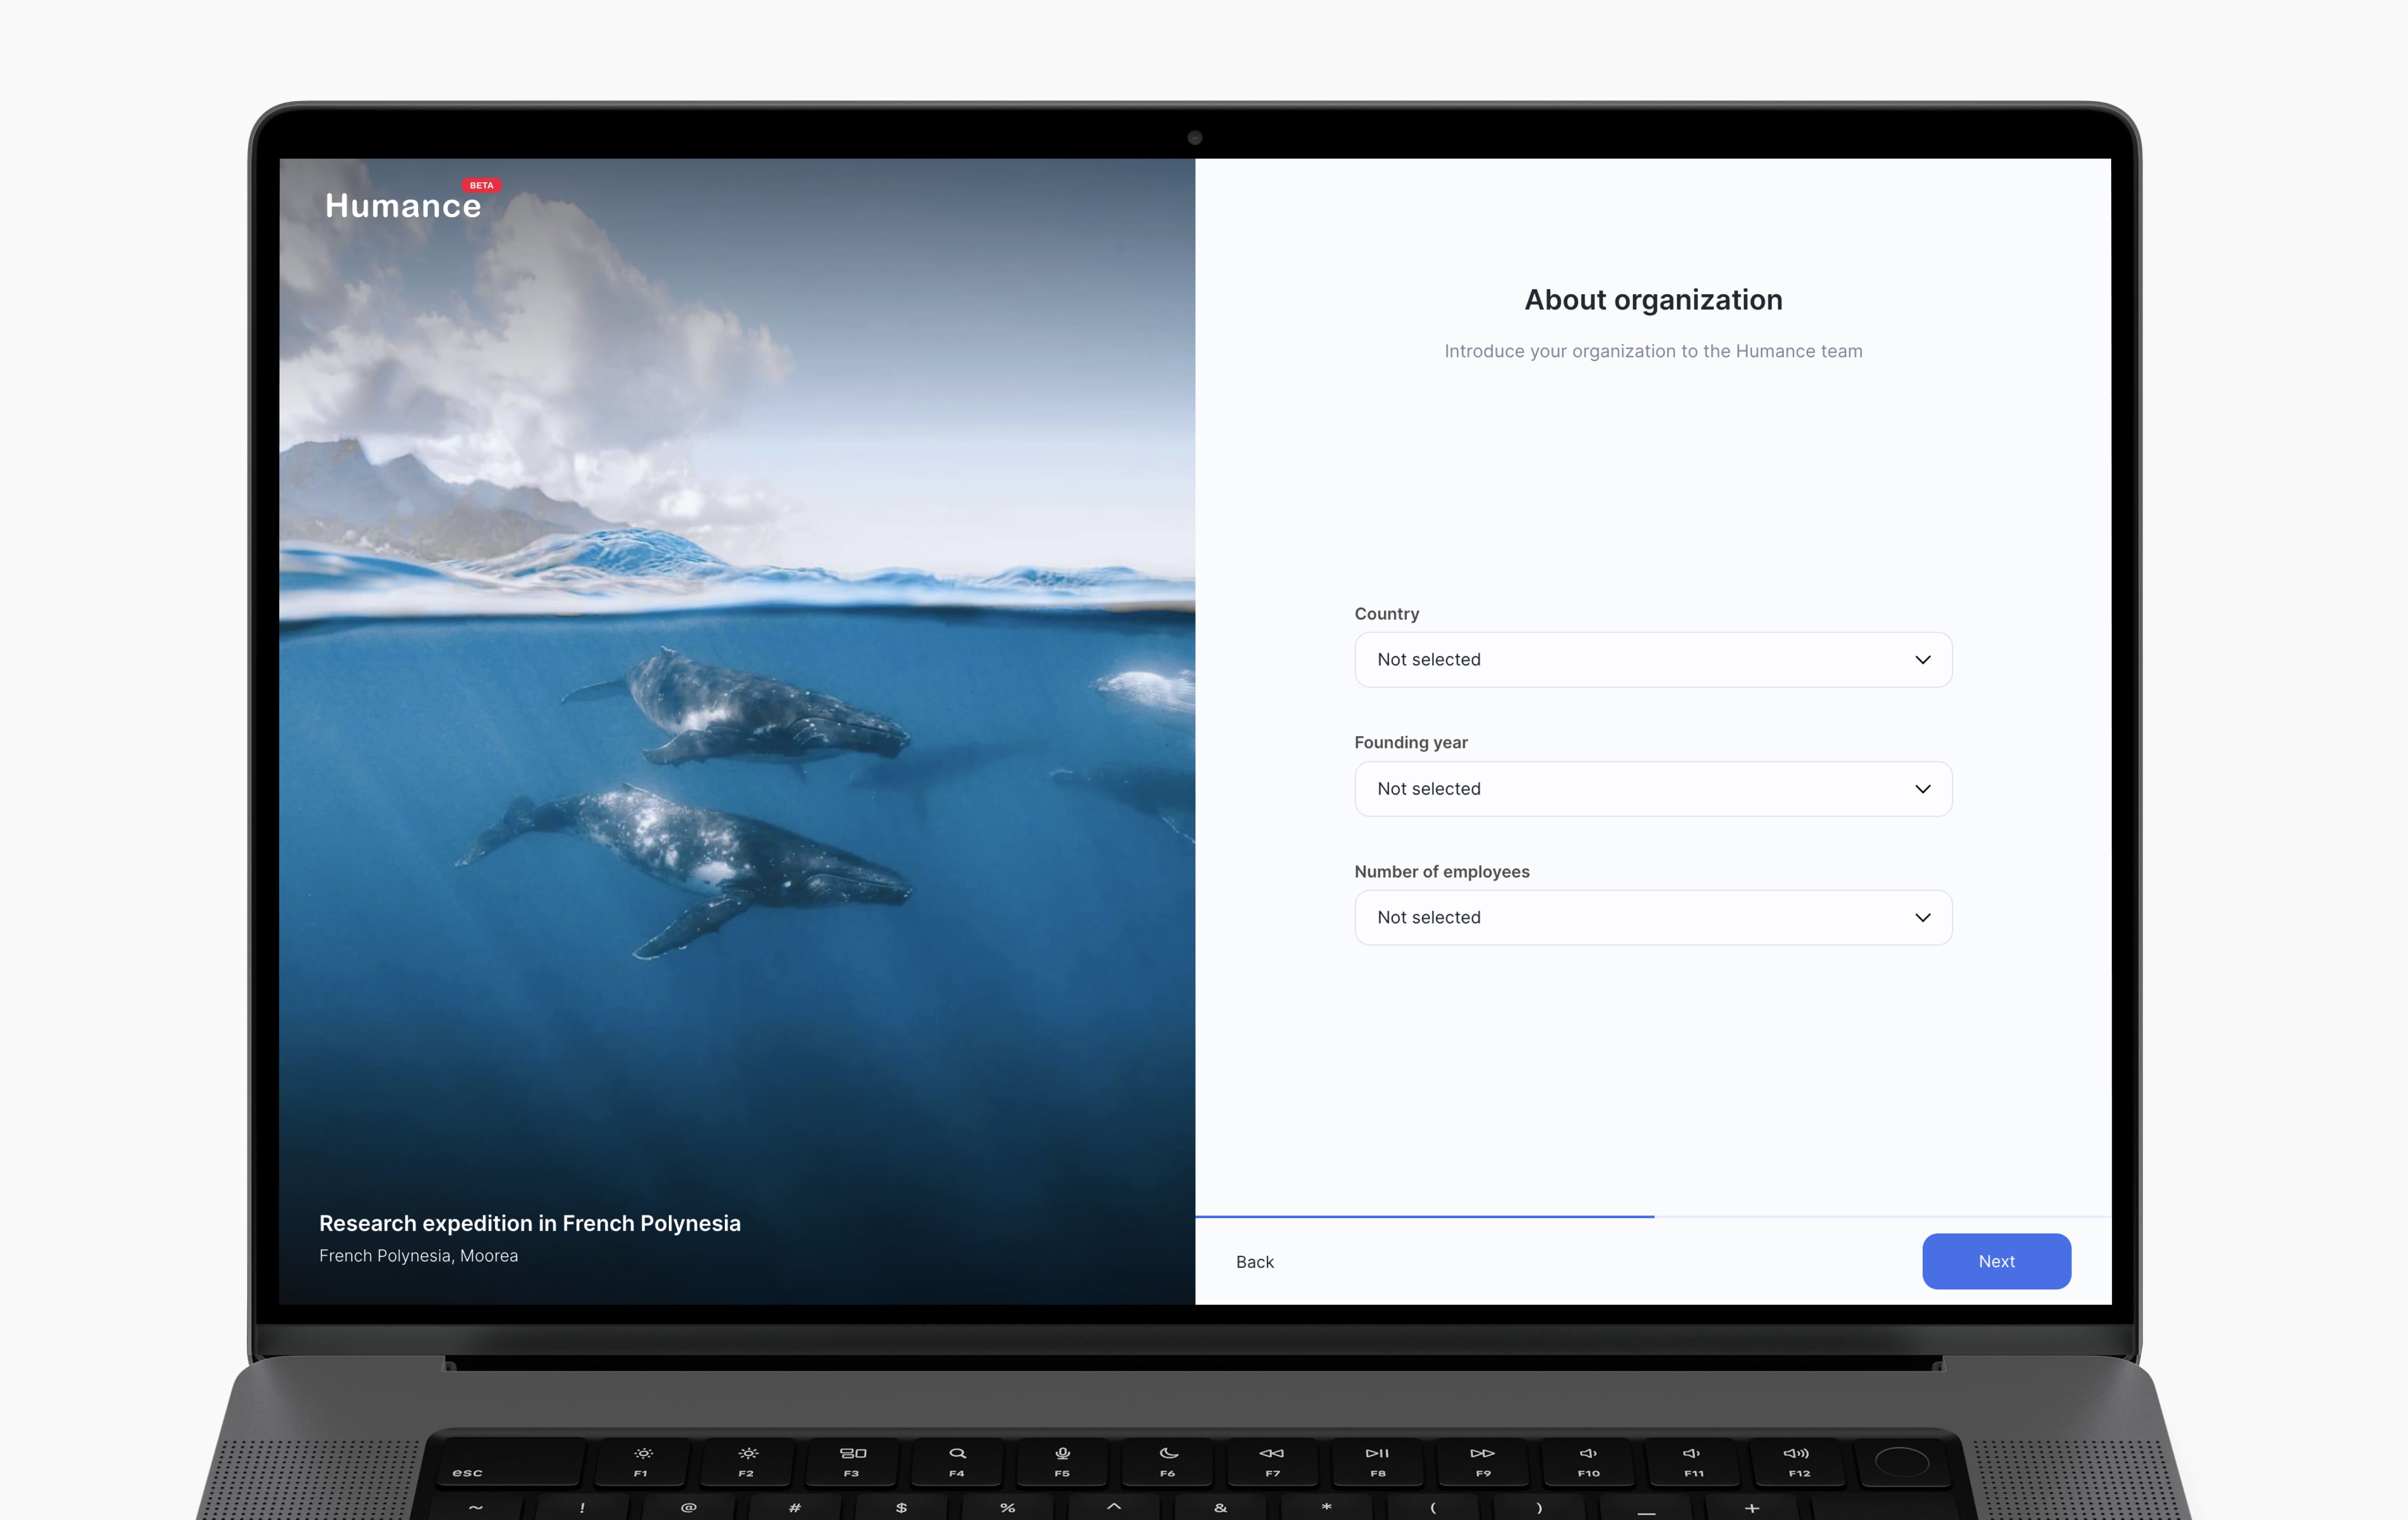The height and width of the screenshot is (1520, 2408).
Task: Click the Number of employees label
Action: point(1442,872)
